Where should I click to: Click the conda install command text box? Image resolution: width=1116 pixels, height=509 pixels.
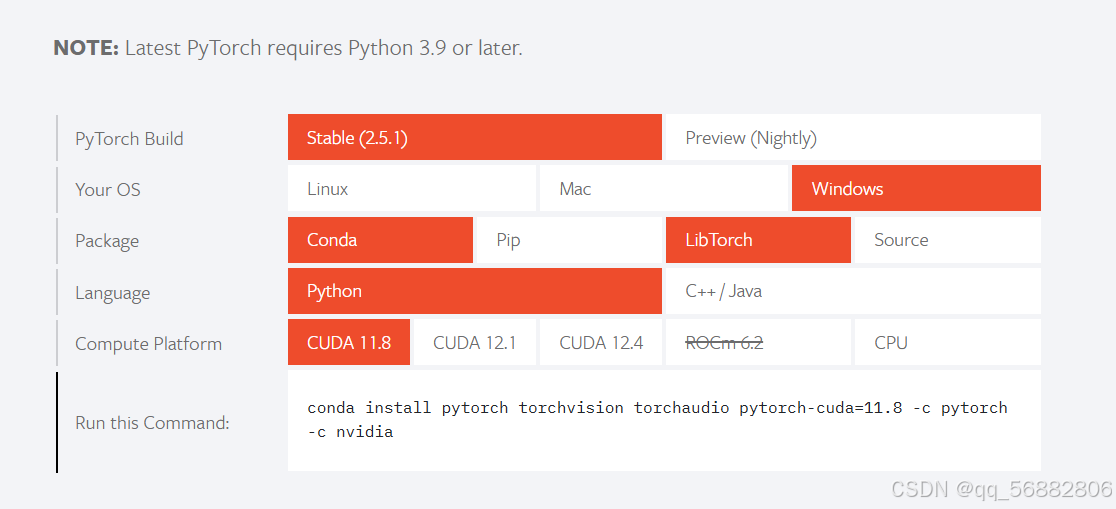(664, 420)
